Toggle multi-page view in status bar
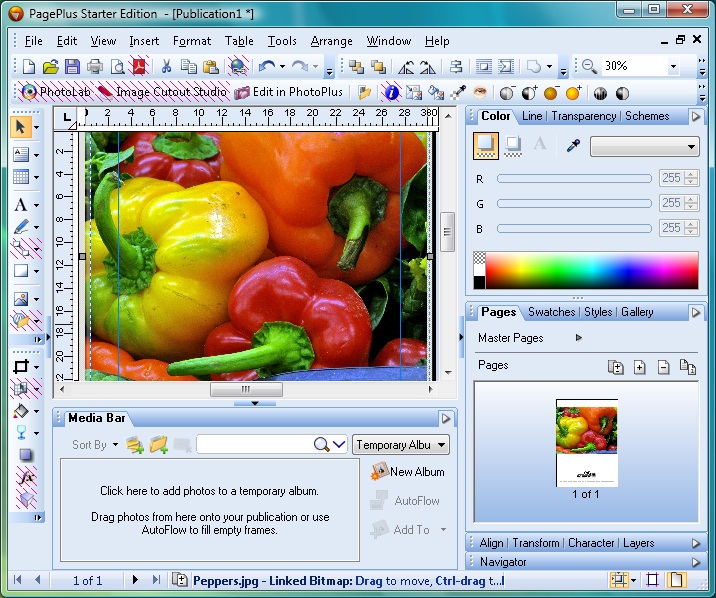Viewport: 716px width, 598px height. (676, 580)
